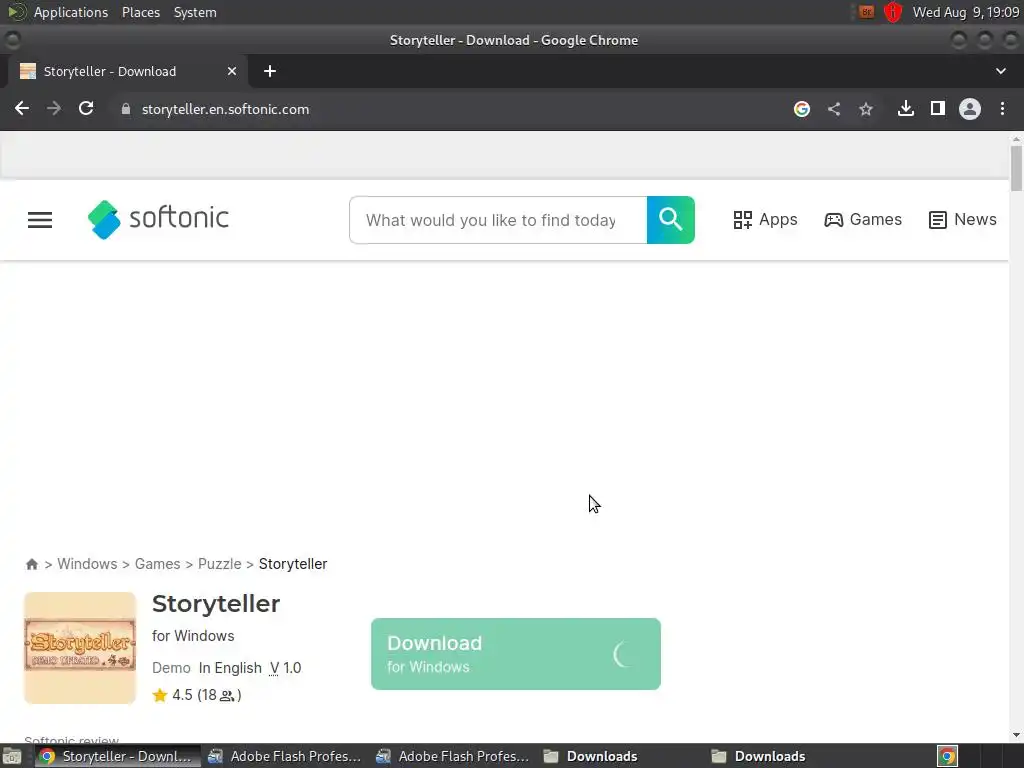
Task: Open Chrome three-dot menu
Action: (x=1002, y=108)
